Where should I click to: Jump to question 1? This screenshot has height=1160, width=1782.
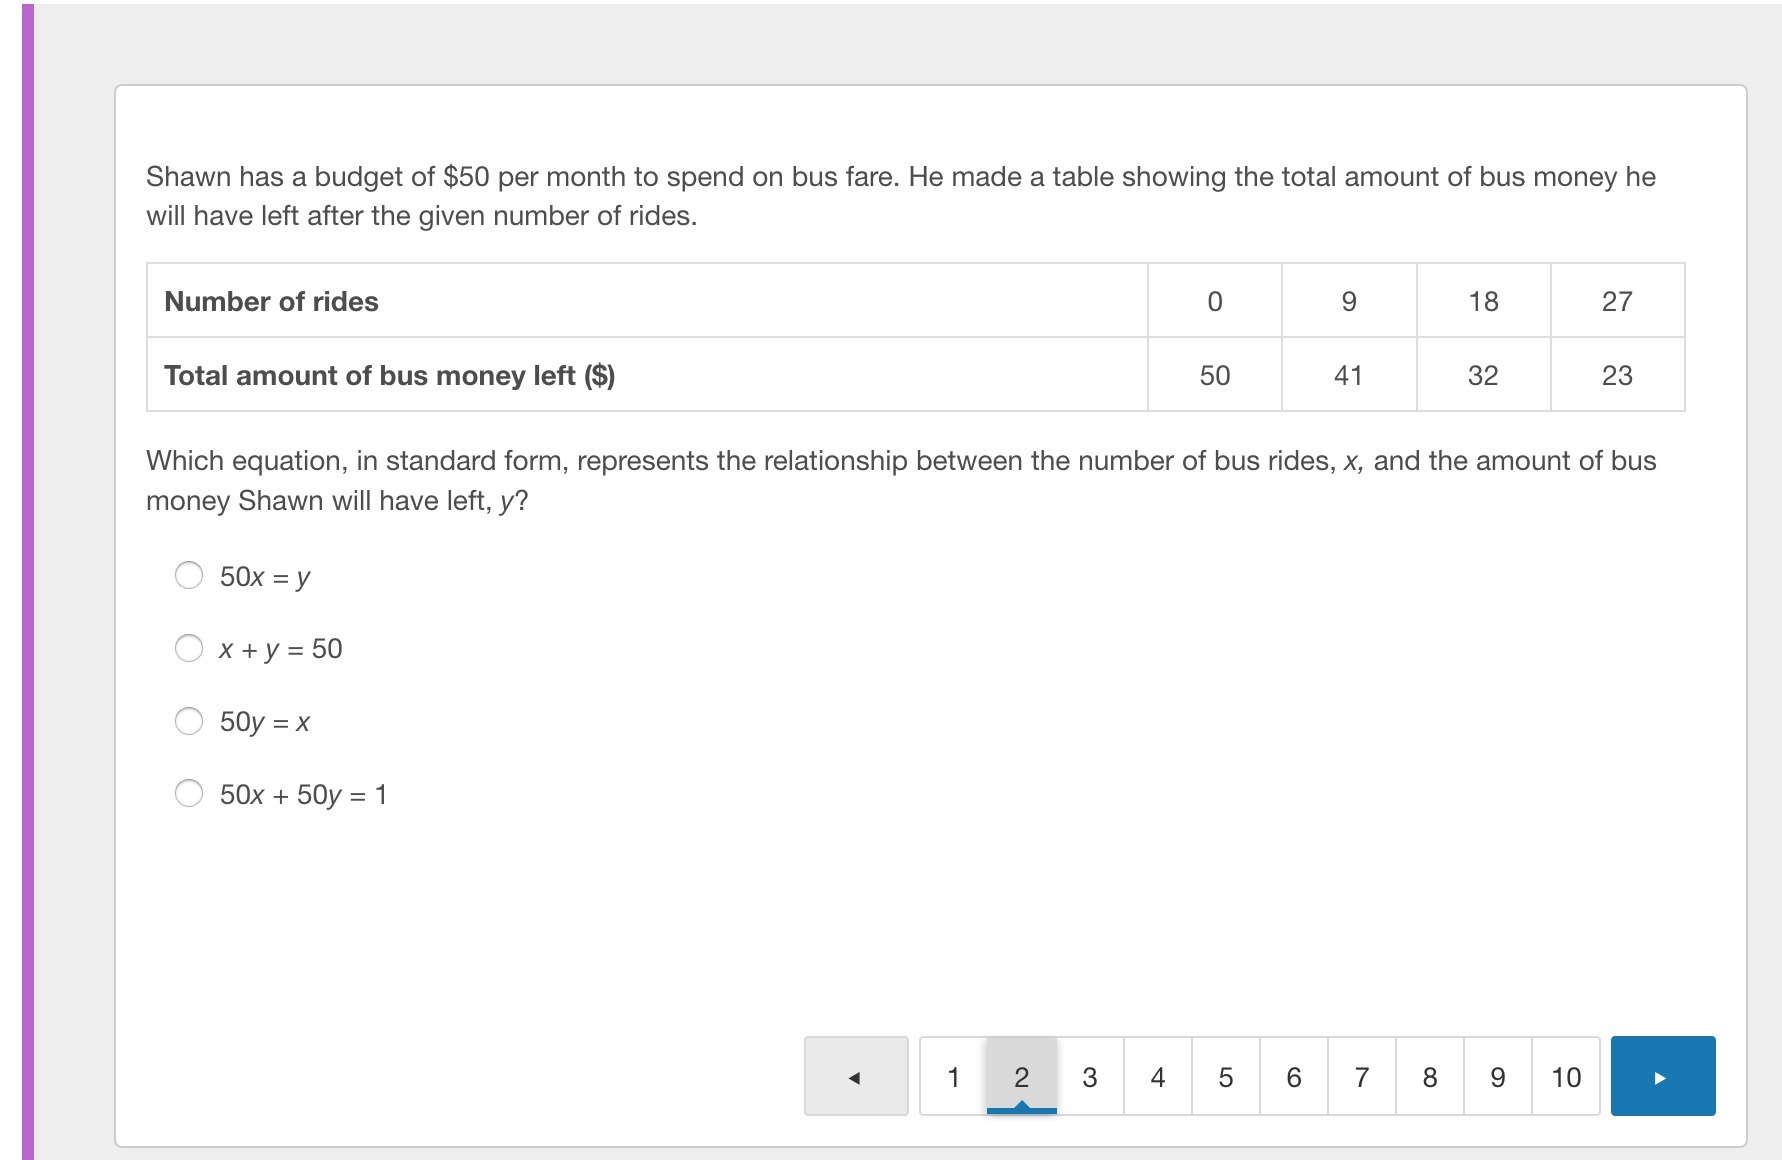[x=953, y=1076]
